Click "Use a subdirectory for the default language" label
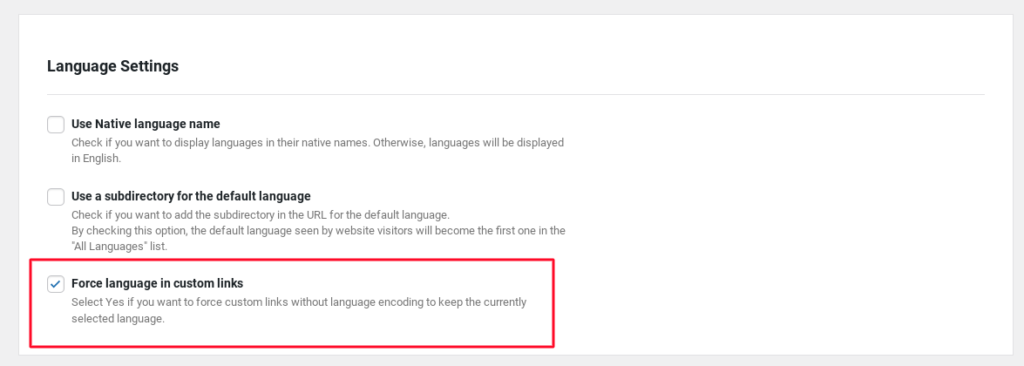Viewport: 1024px width, 366px height. [x=191, y=195]
